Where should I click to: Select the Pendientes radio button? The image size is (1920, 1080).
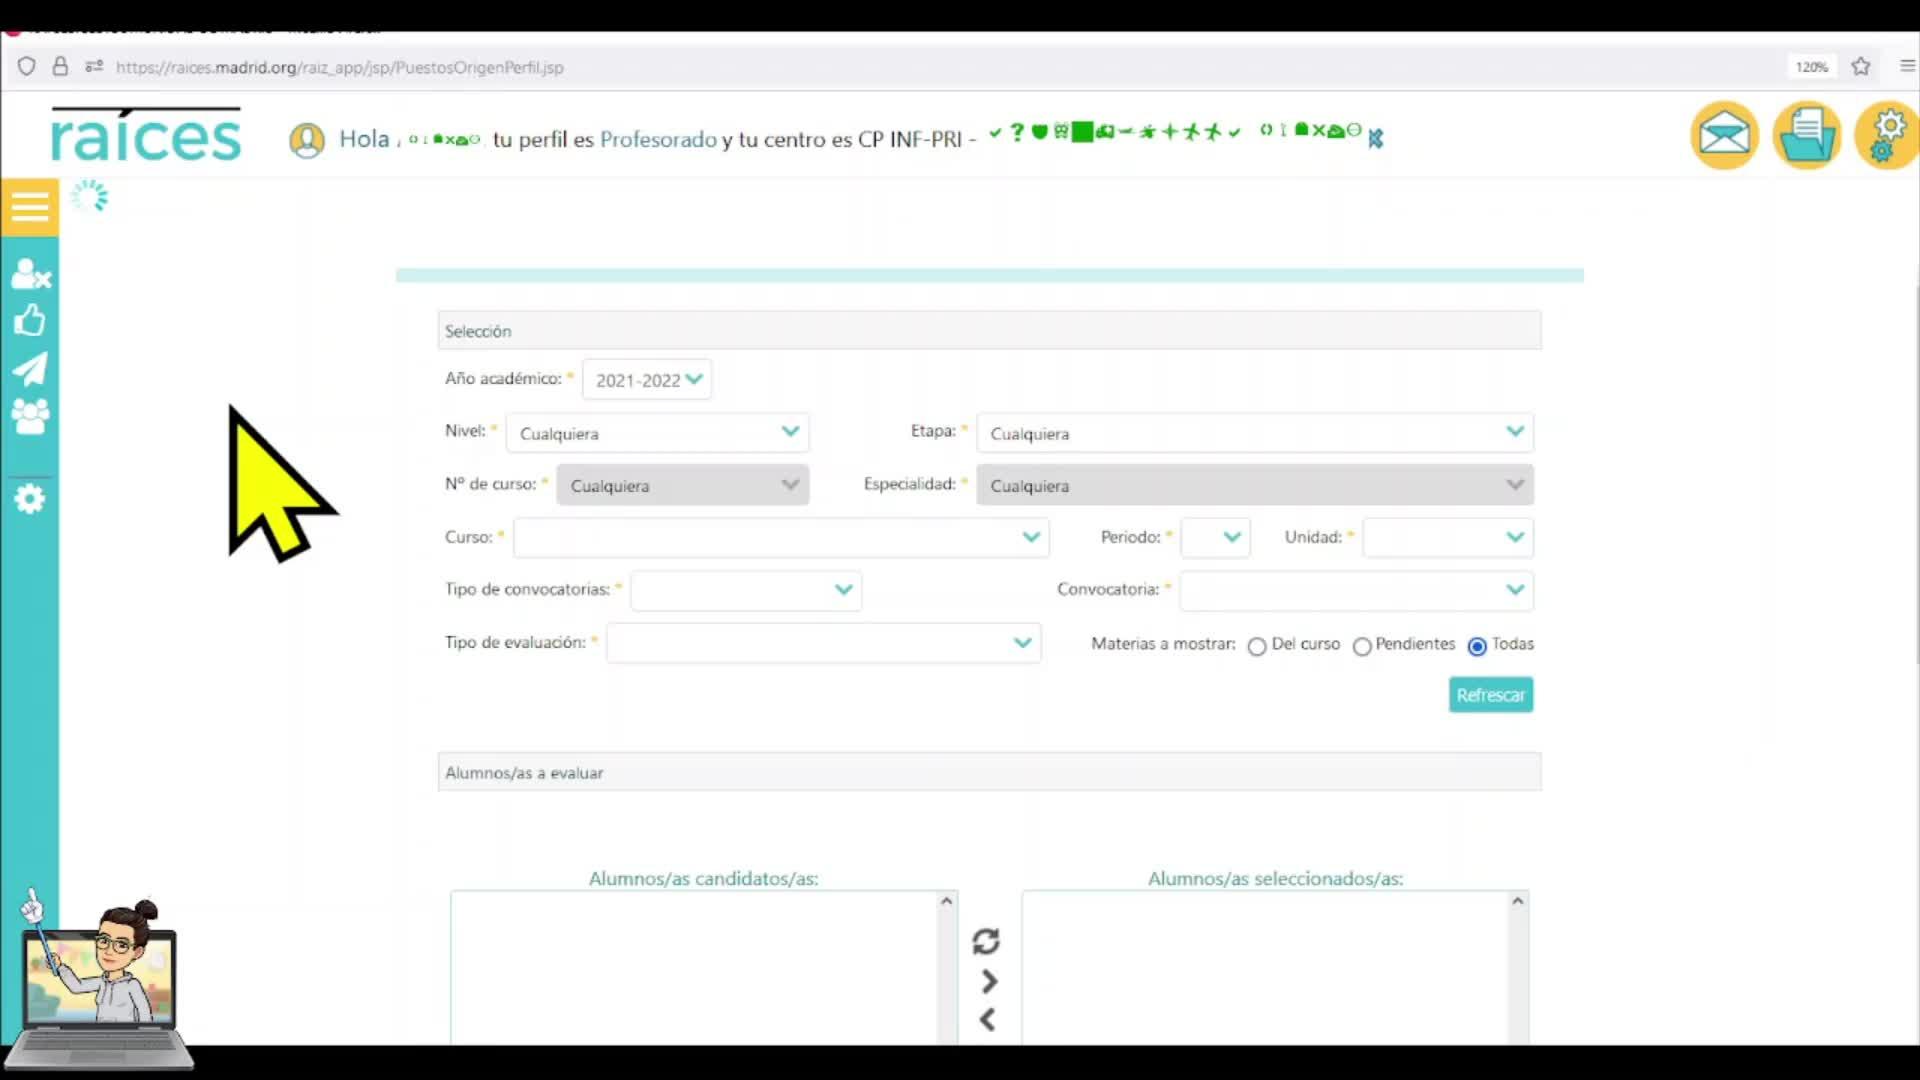coord(1361,646)
